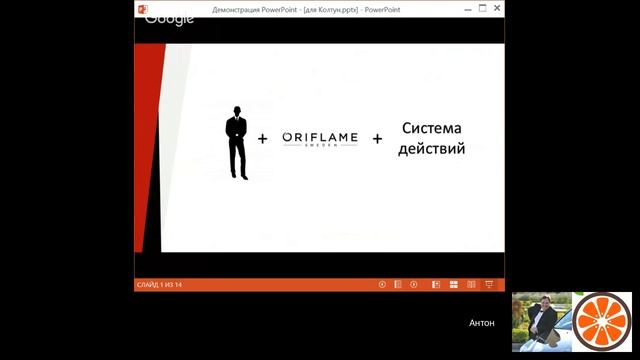Click 'Слайд 1 из 14' status text

(160, 284)
